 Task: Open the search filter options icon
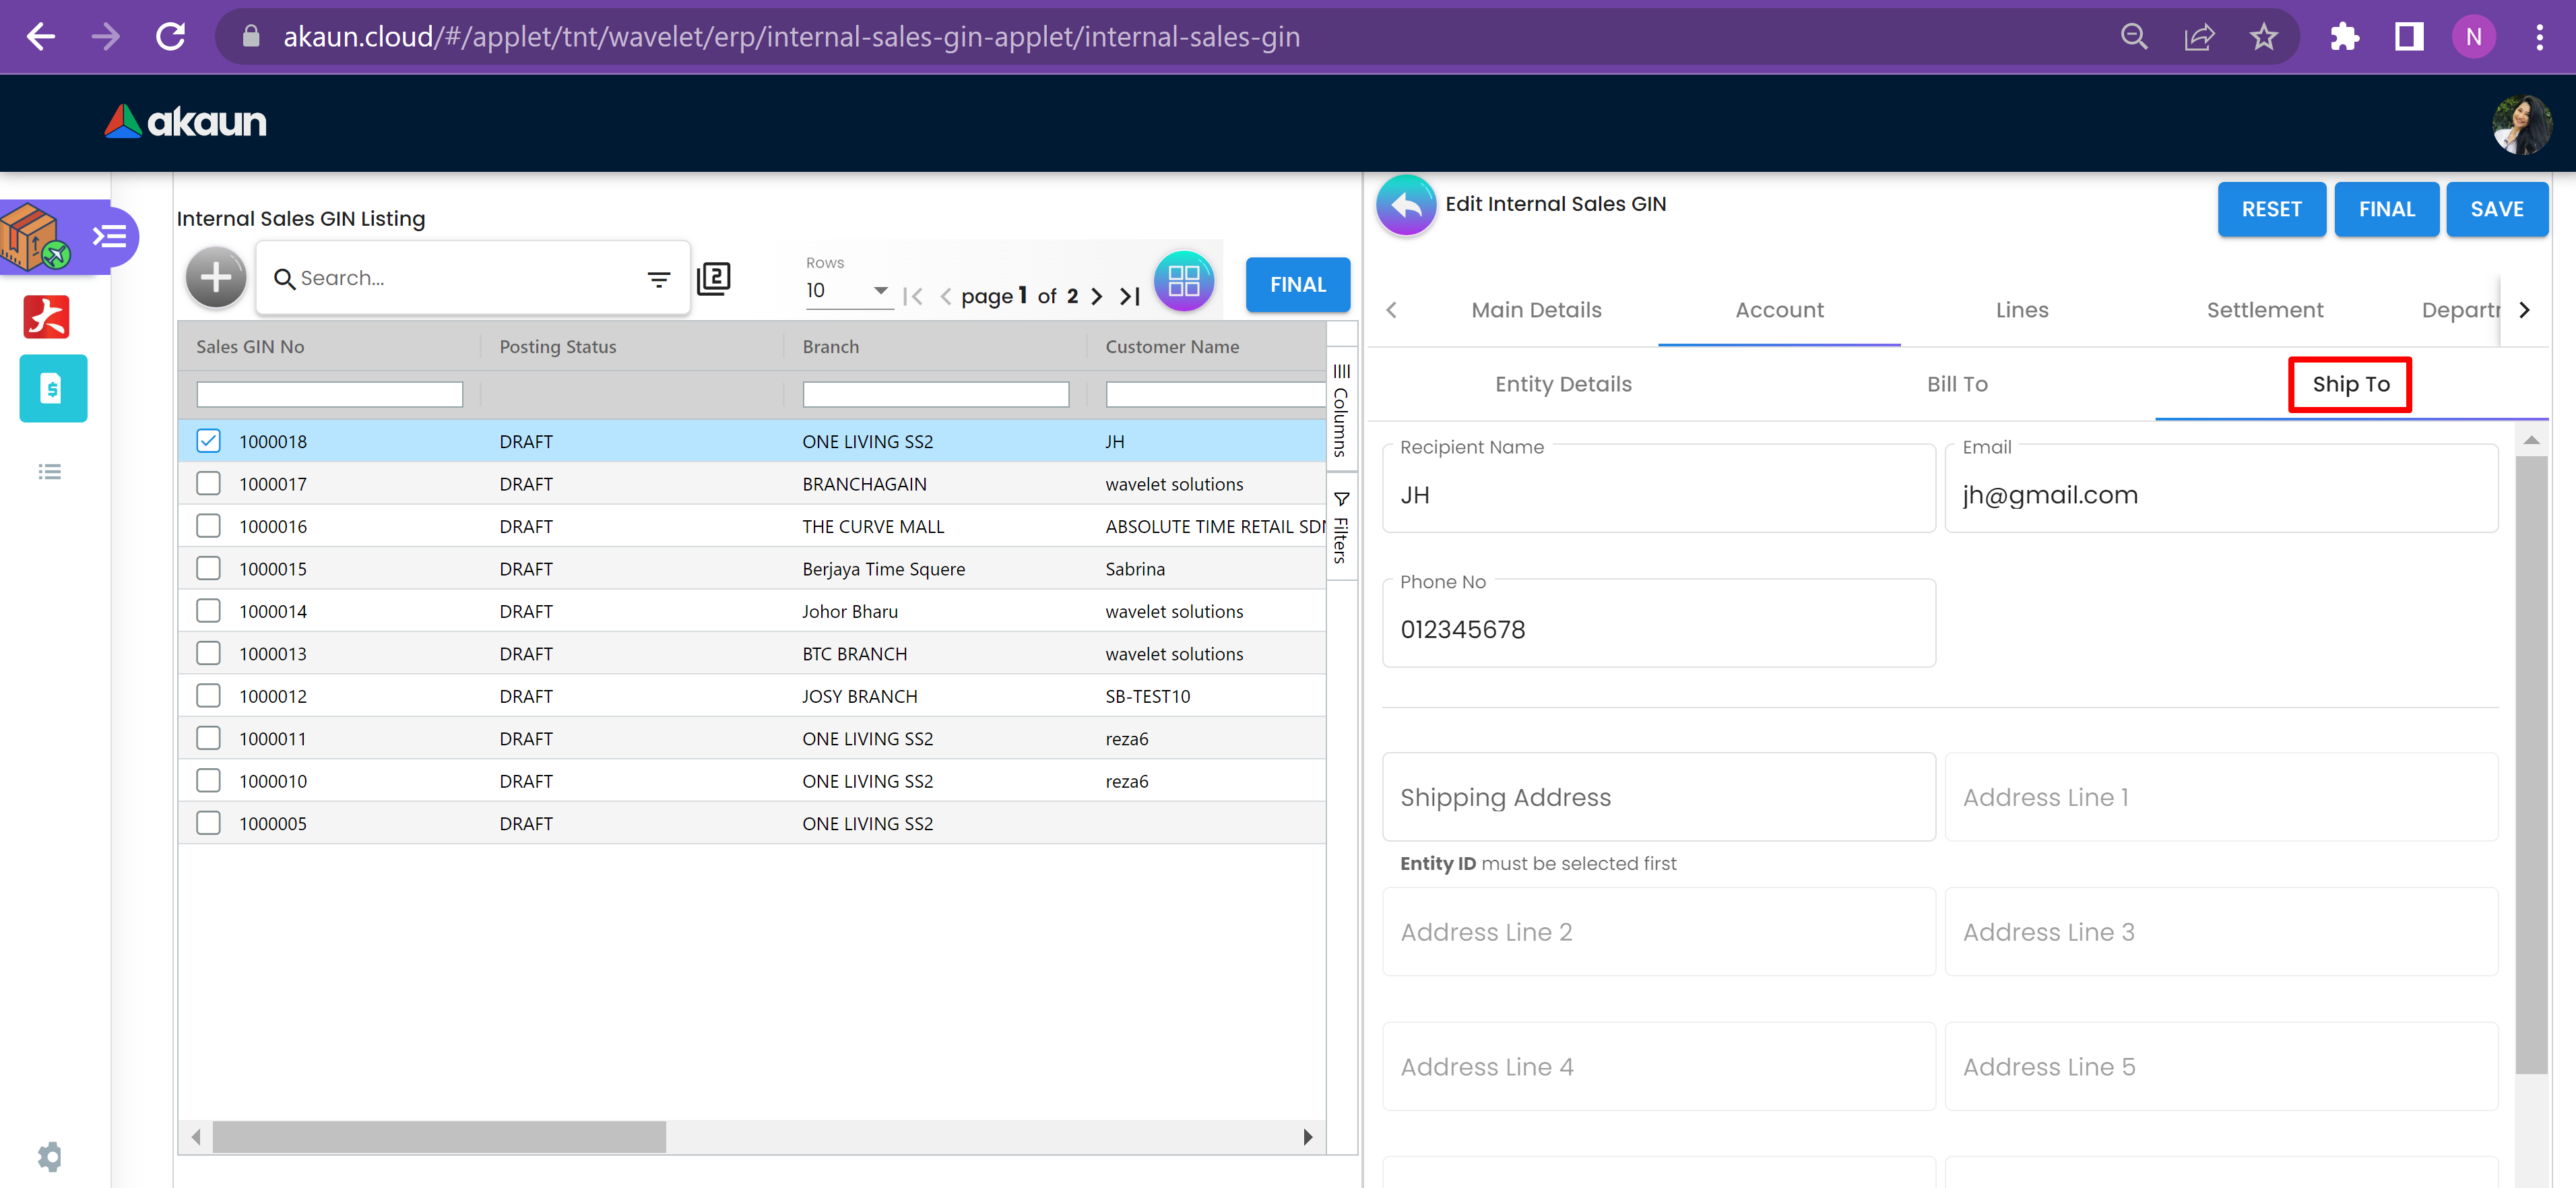(658, 279)
